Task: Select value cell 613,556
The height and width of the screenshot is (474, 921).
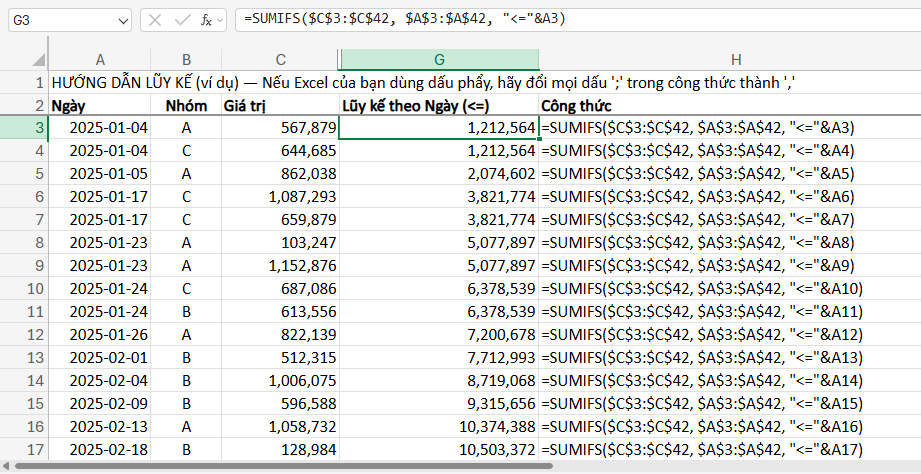Action: pyautogui.click(x=280, y=311)
